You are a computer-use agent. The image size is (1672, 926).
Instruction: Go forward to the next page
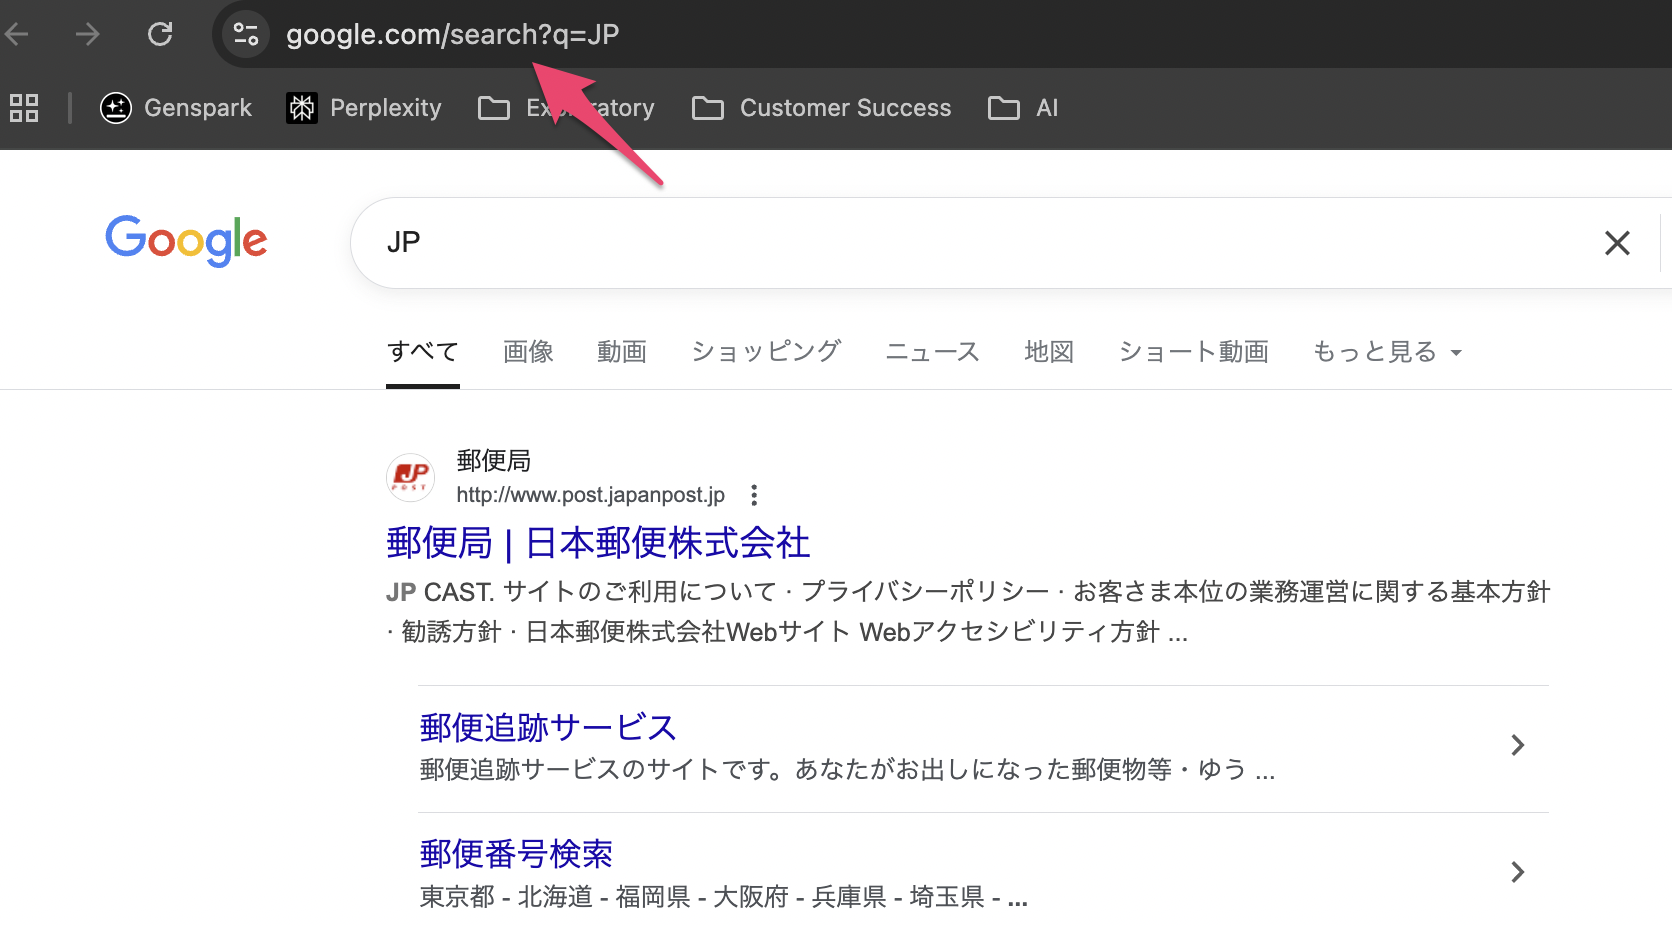88,35
